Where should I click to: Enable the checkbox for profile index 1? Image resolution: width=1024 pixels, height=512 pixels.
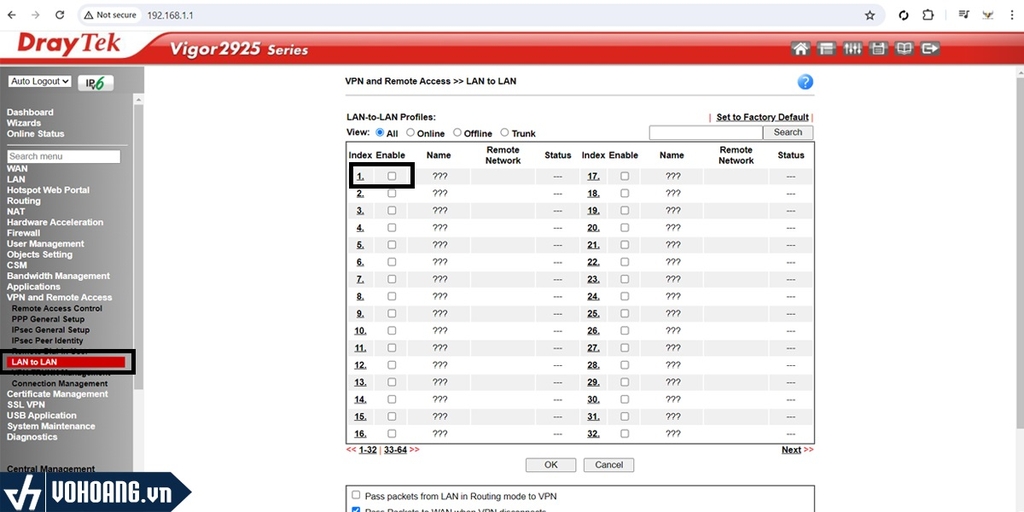(x=392, y=176)
